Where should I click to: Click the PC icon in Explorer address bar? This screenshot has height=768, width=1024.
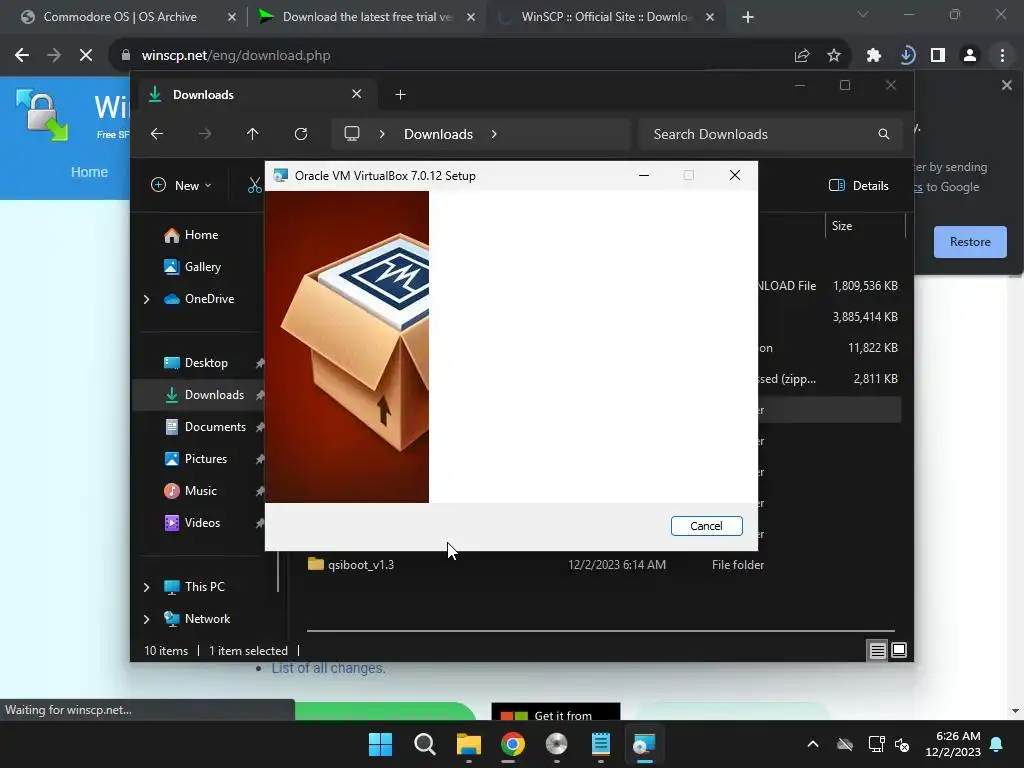point(352,134)
